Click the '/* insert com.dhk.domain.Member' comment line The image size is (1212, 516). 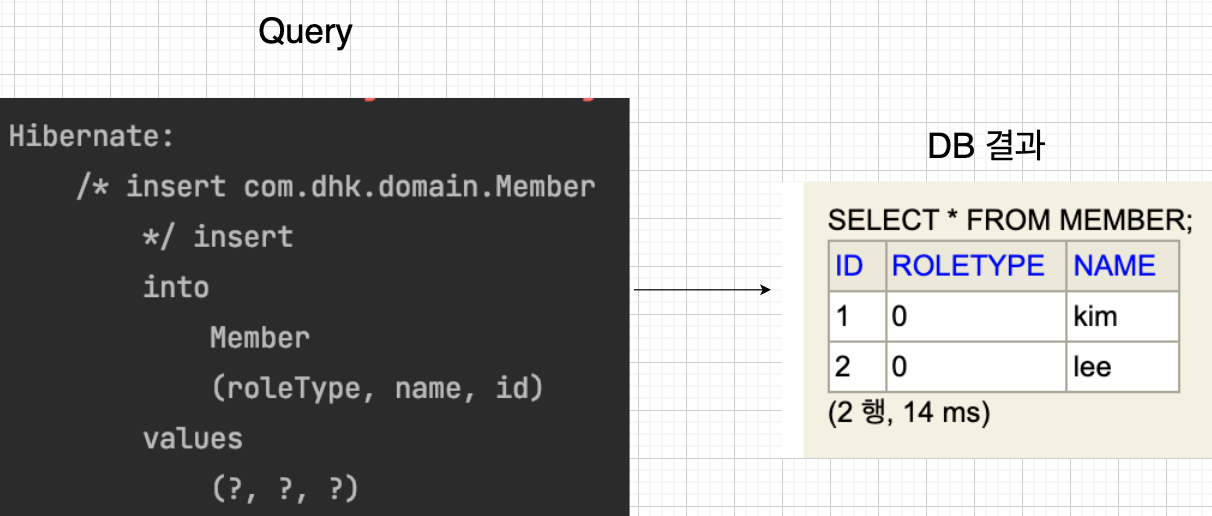(x=336, y=187)
